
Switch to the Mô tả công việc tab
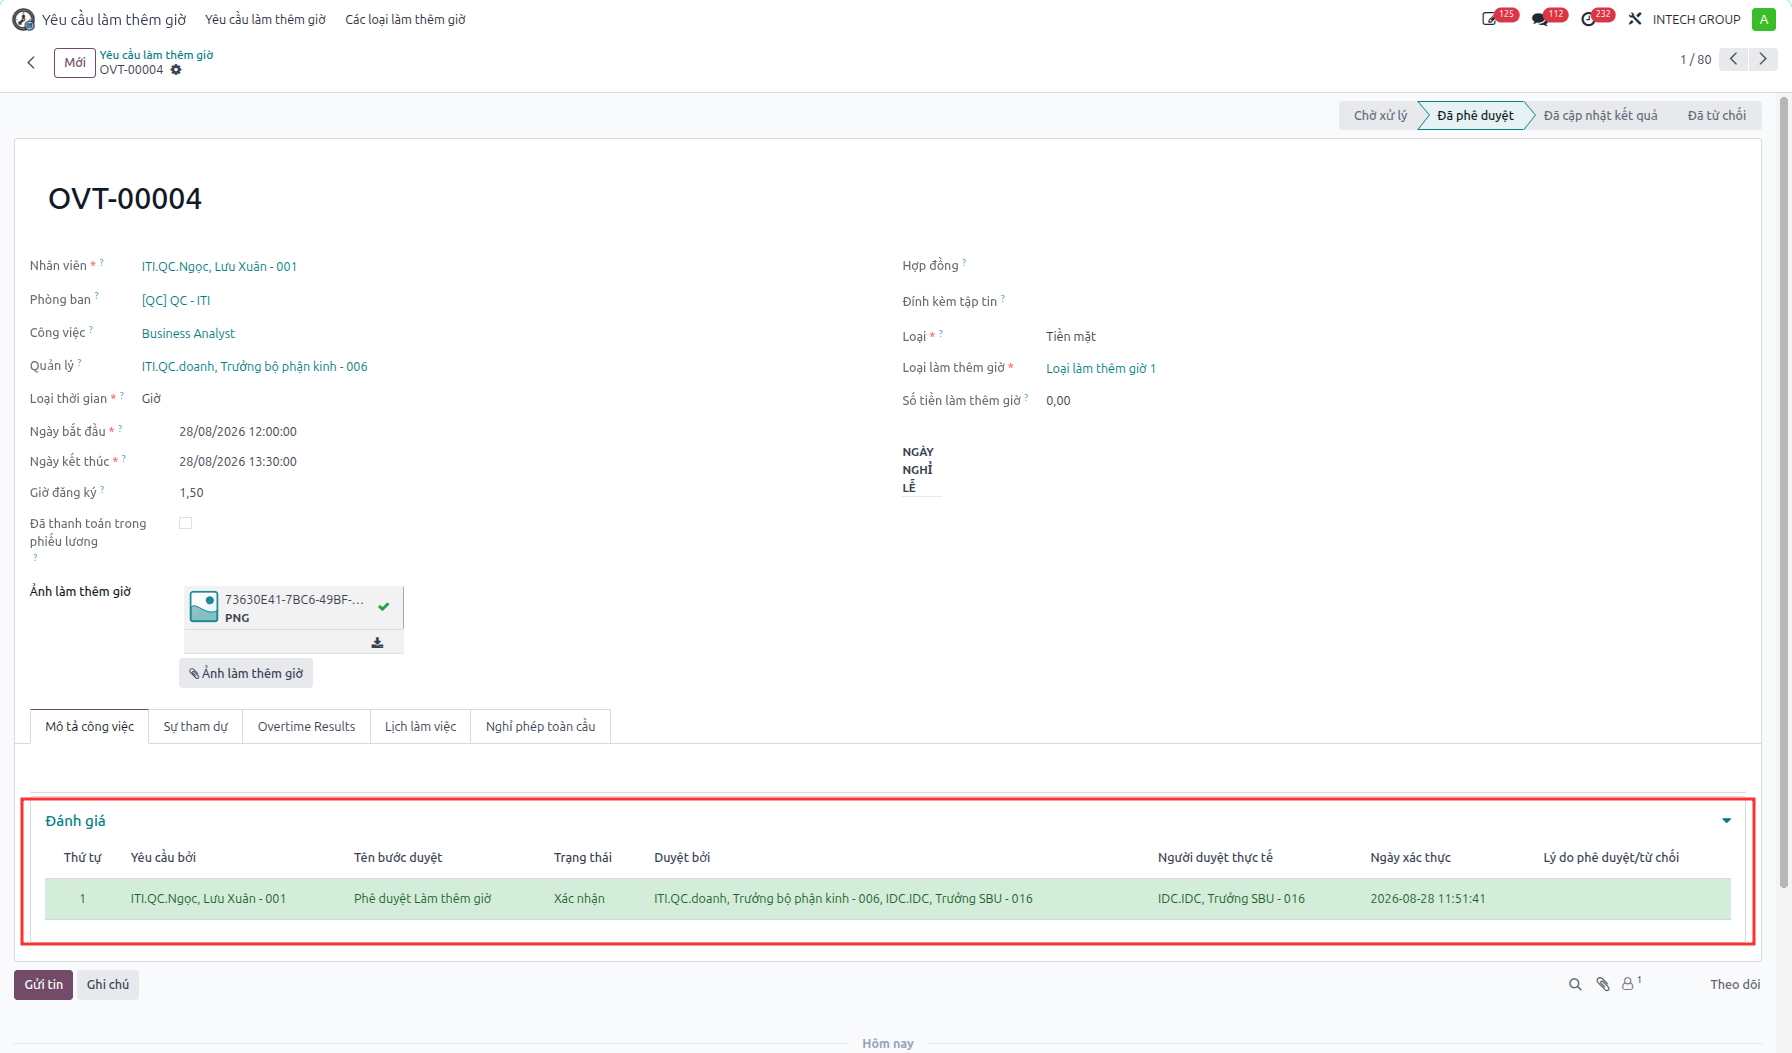pos(89,727)
